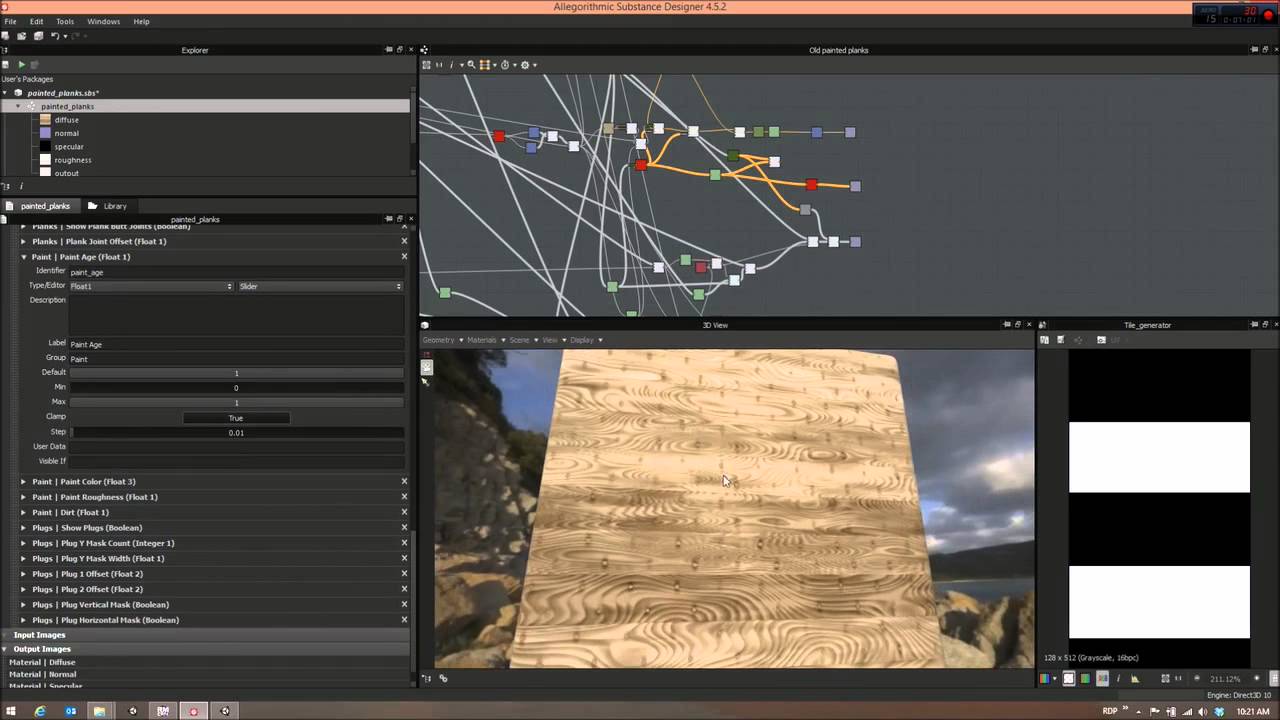Viewport: 1280px width, 720px height.
Task: Click the open package icon in main toolbar
Action: (21, 36)
